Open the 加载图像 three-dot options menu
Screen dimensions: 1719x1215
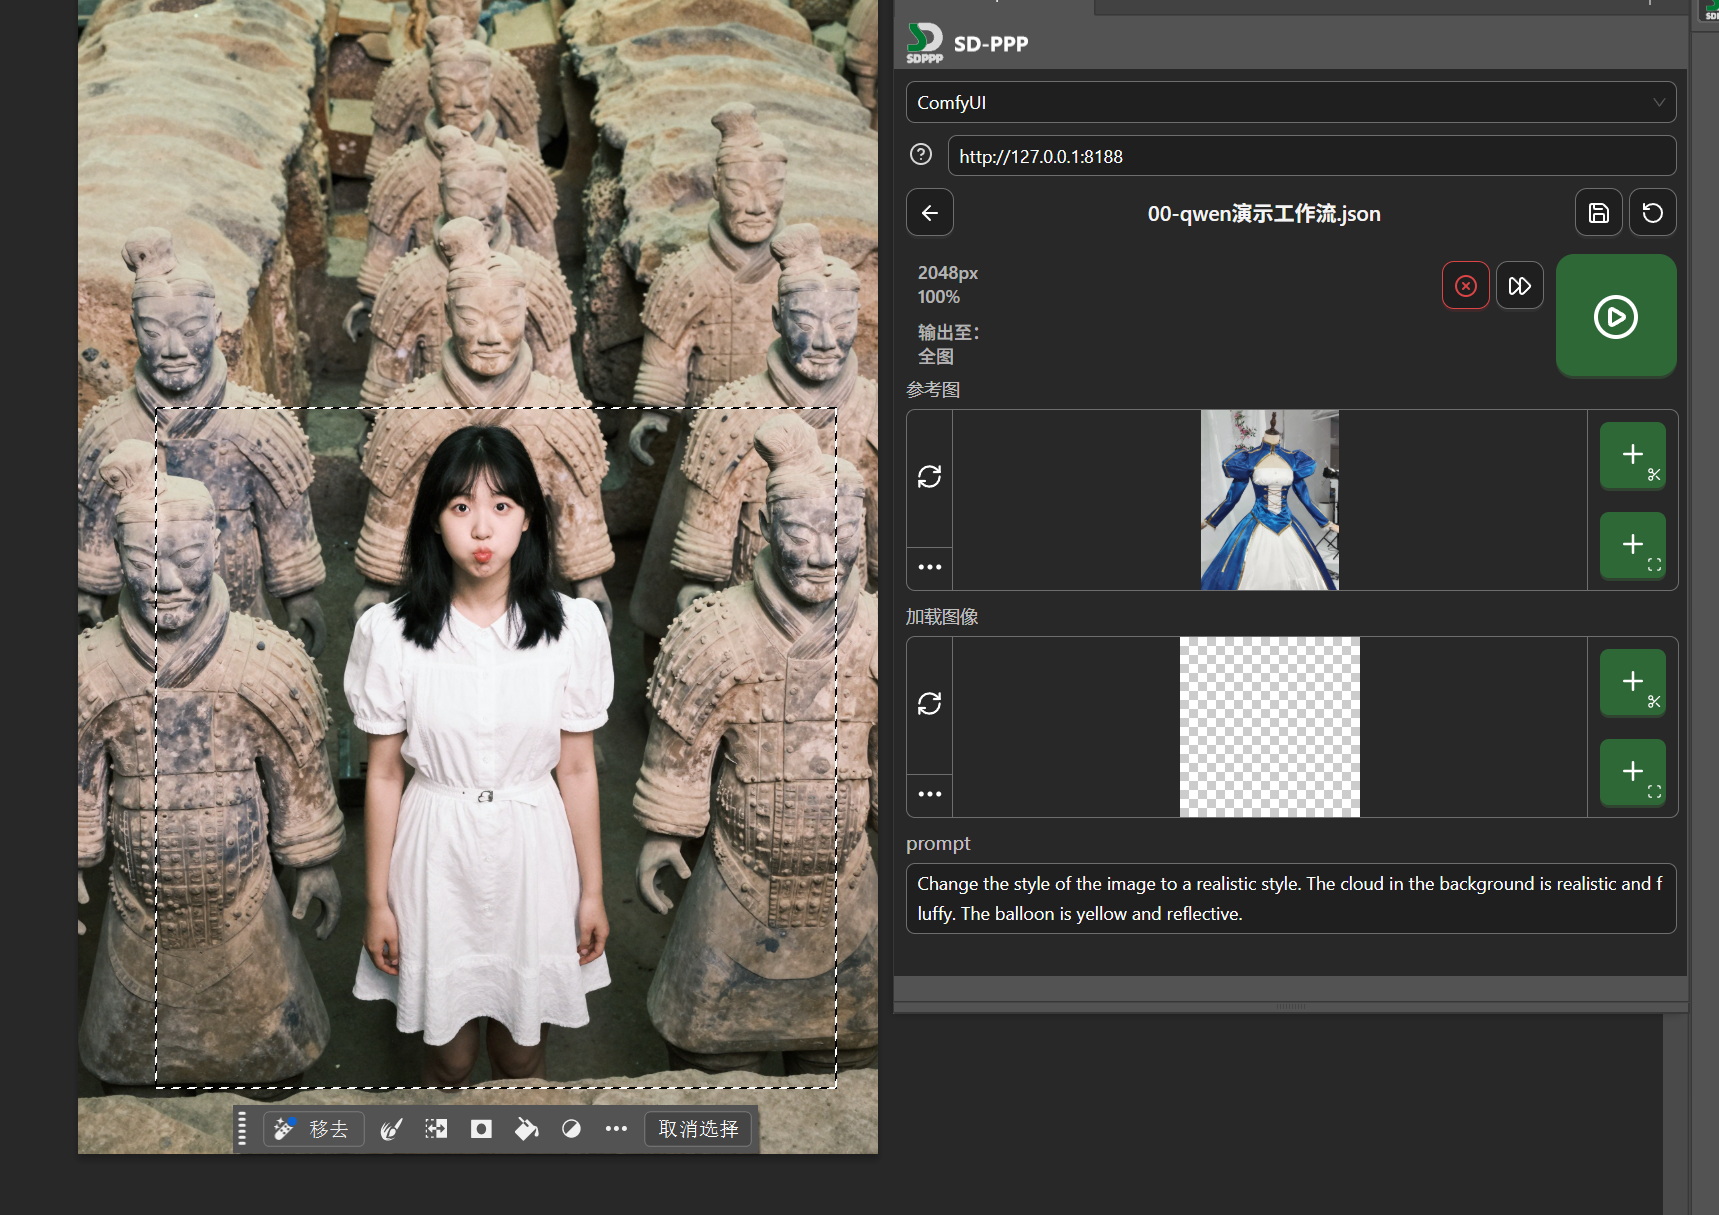click(930, 794)
